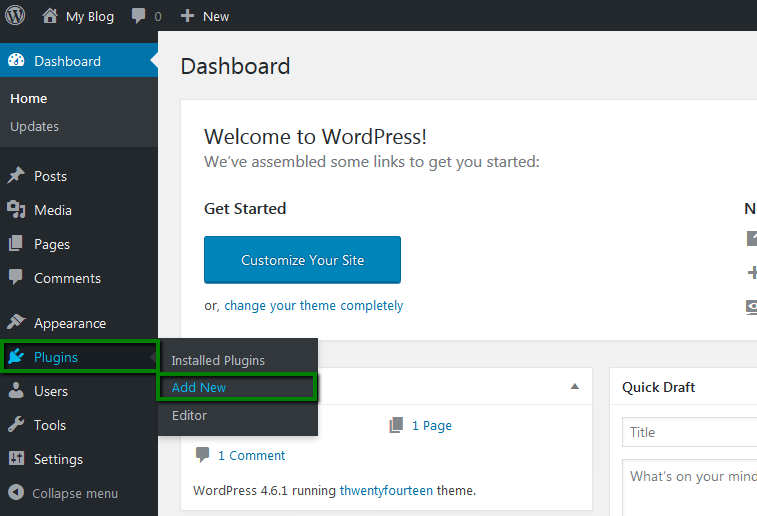757x516 pixels.
Task: Click the Media icon in sidebar
Action: [16, 209]
